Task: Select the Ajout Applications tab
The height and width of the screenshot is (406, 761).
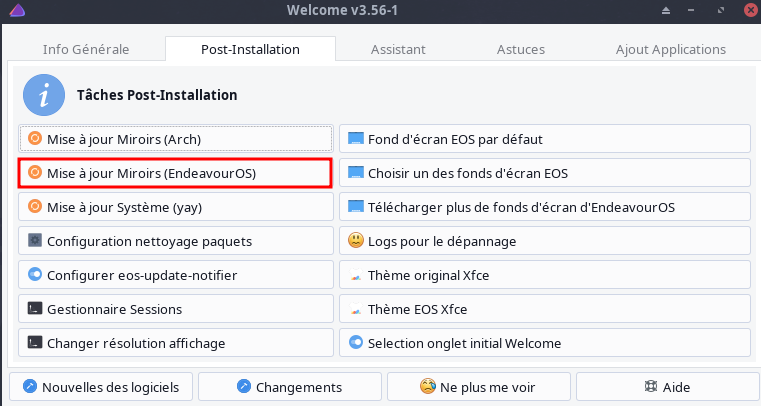Action: 671,49
